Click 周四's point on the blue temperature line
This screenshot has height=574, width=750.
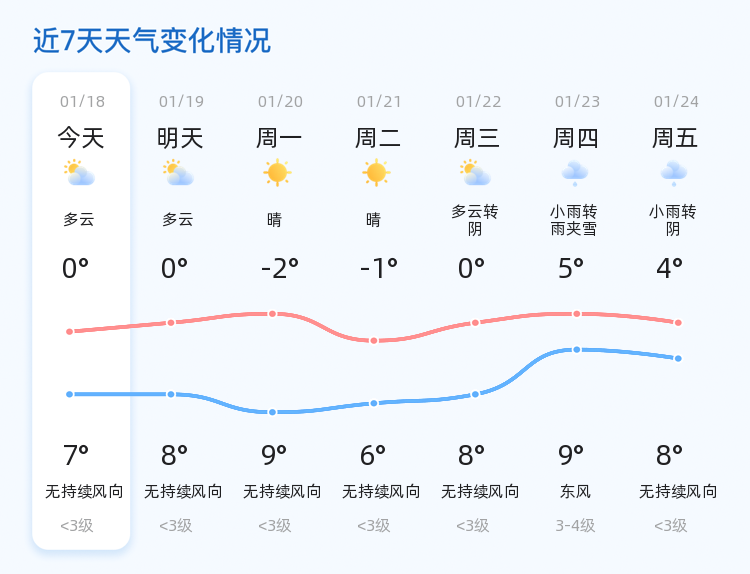576,350
